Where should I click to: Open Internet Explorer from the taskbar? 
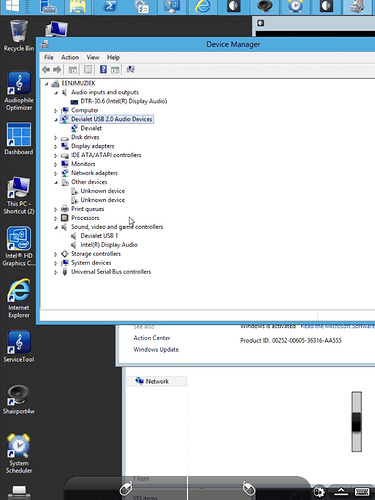[x=203, y=7]
